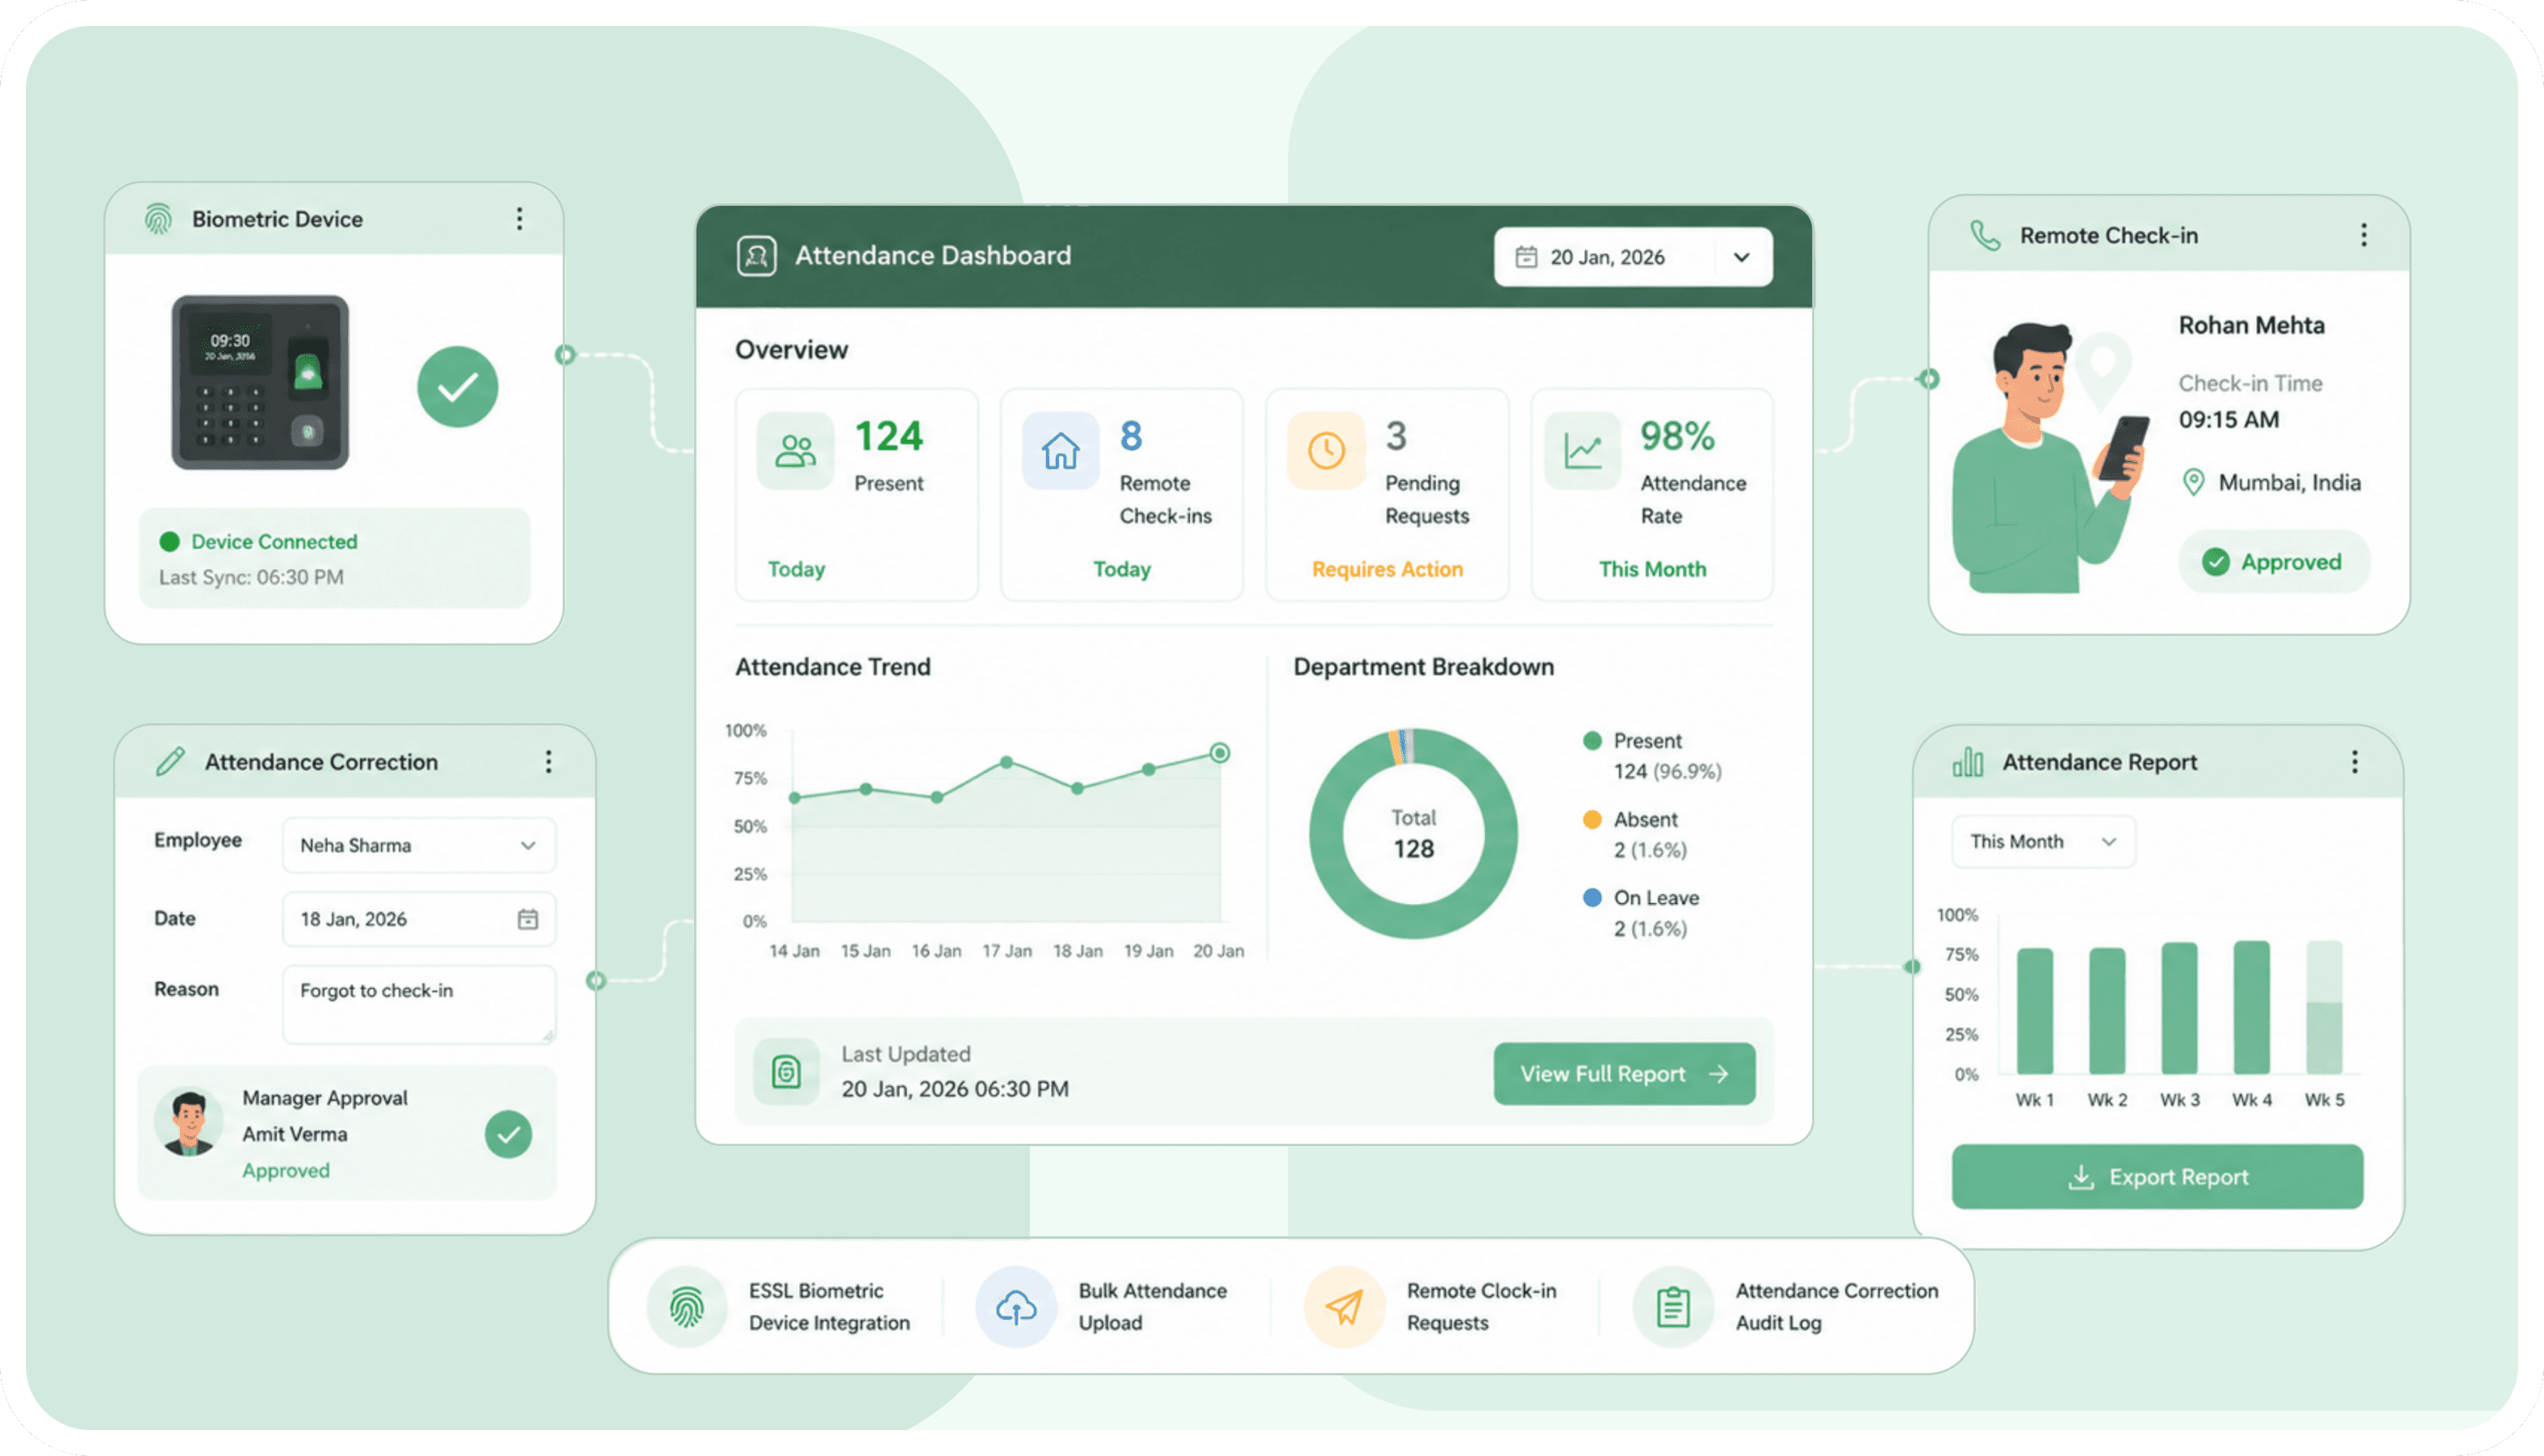This screenshot has width=2544, height=1456.
Task: Click the green Device Connected status dot
Action: point(169,542)
